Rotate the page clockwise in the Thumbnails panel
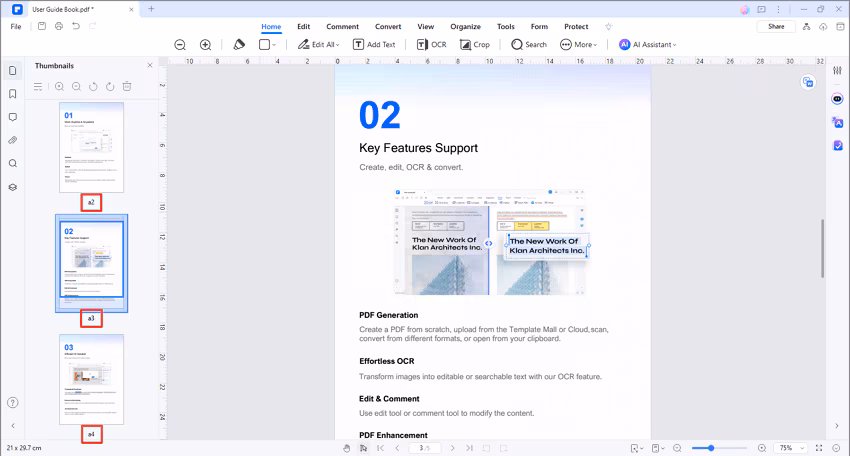 click(110, 87)
